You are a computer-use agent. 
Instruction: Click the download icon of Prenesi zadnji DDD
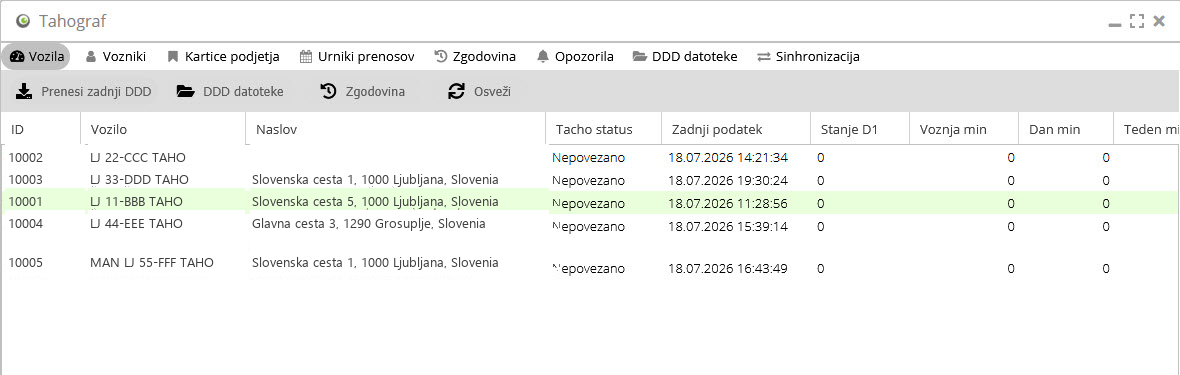click(24, 92)
